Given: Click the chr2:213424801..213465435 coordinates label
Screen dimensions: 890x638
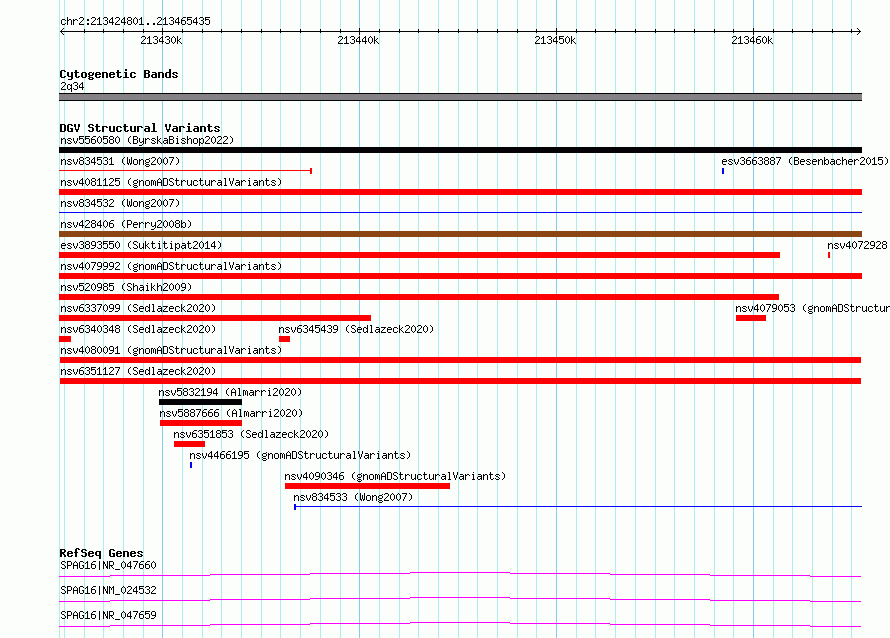Looking at the screenshot, I should pyautogui.click(x=135, y=21).
